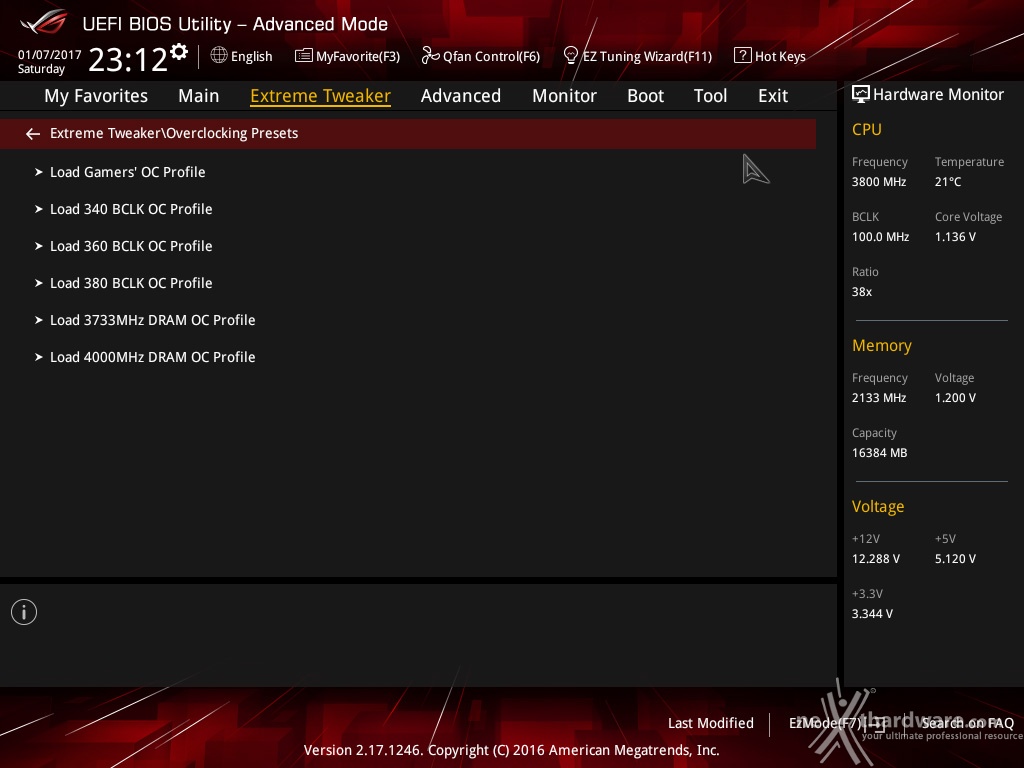Select the Extreme Tweaker tab
This screenshot has width=1024, height=768.
click(x=321, y=96)
